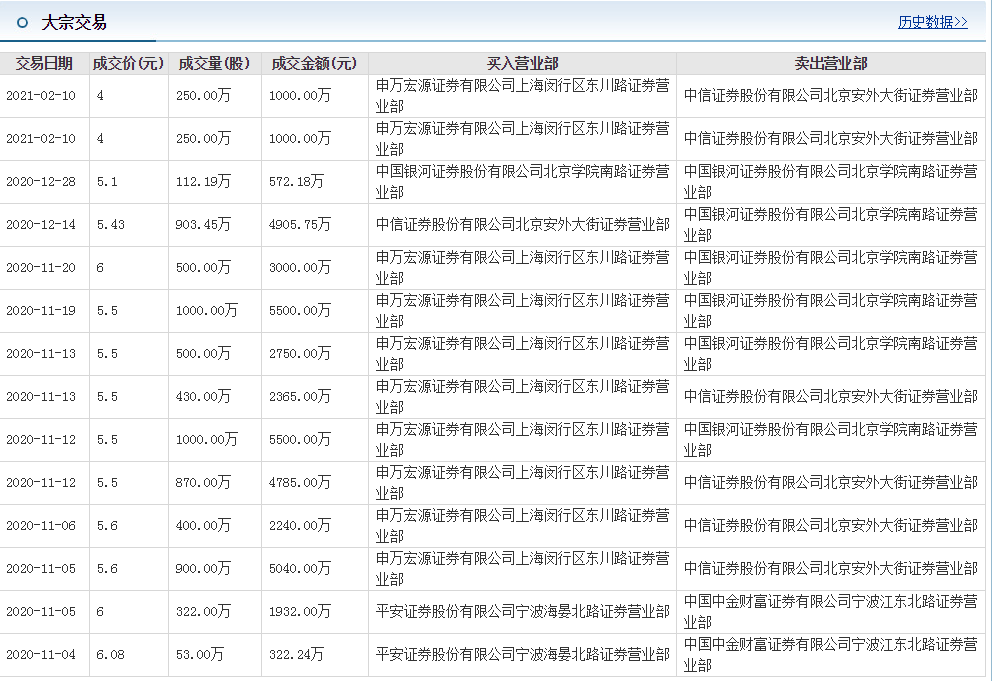Click the amount 572.18万

pyautogui.click(x=296, y=182)
